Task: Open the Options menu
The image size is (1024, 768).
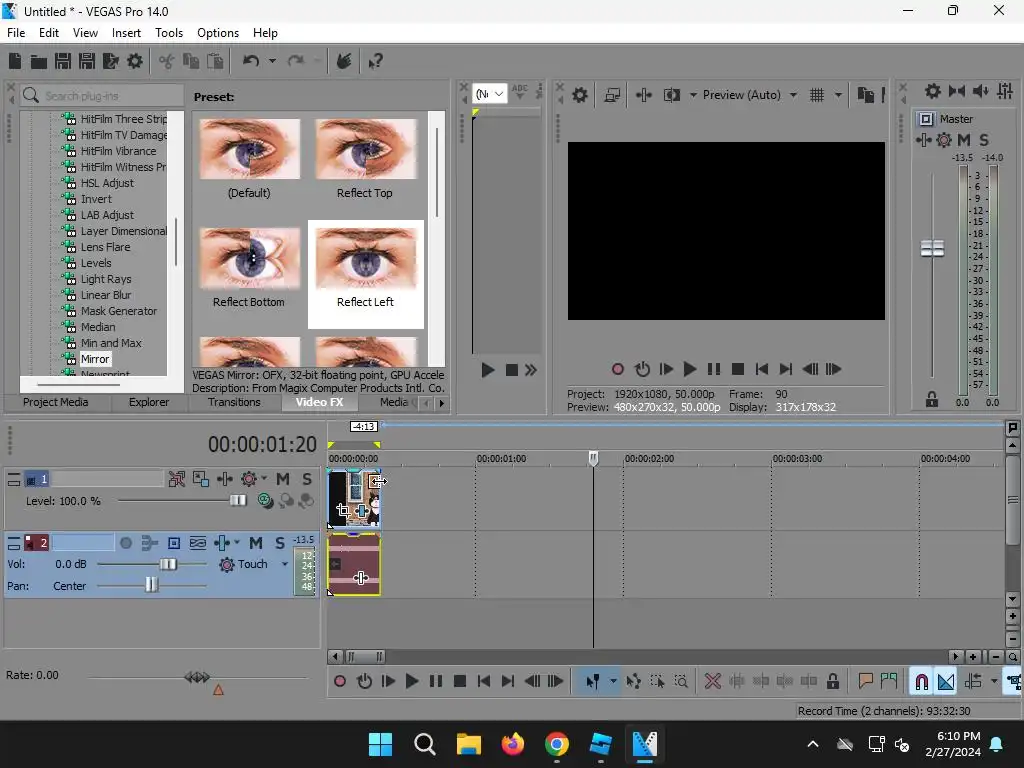Action: tap(217, 33)
